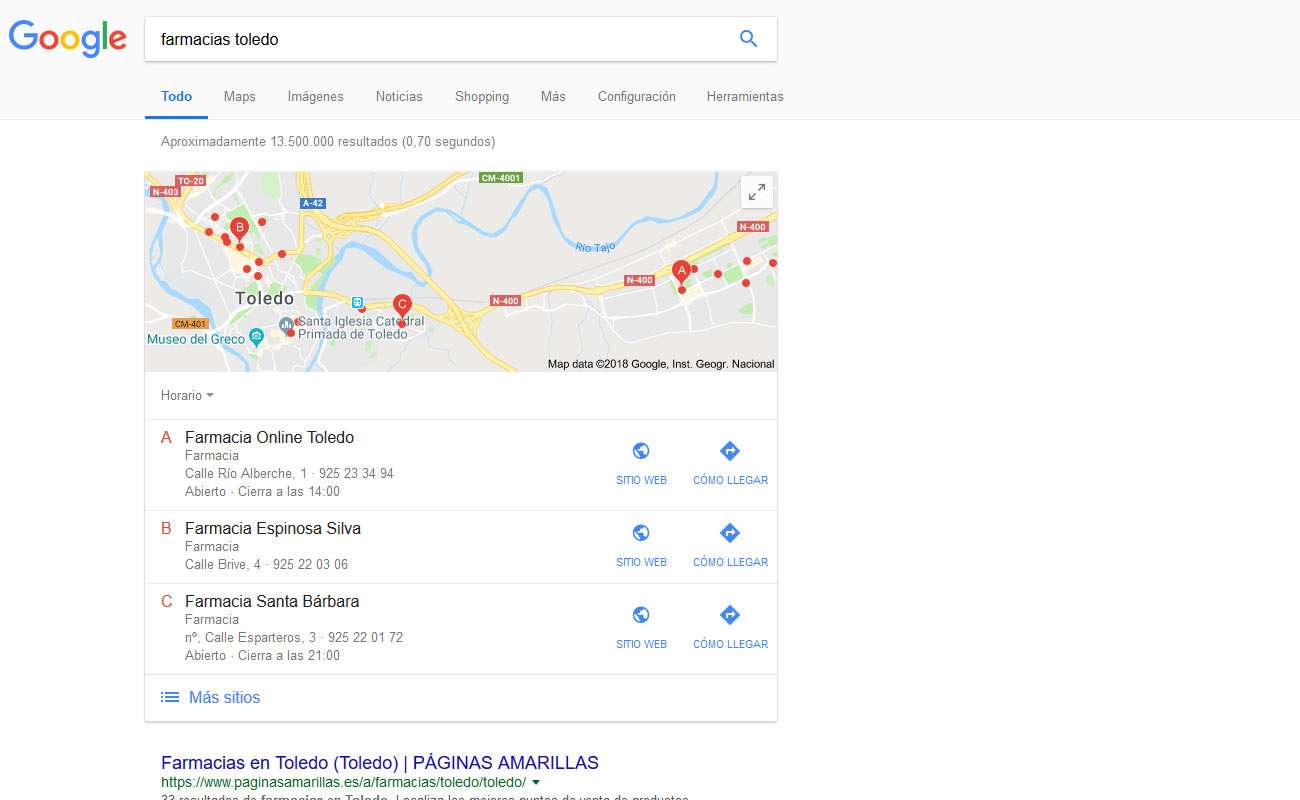Click the Toledo city label on map

(x=265, y=298)
